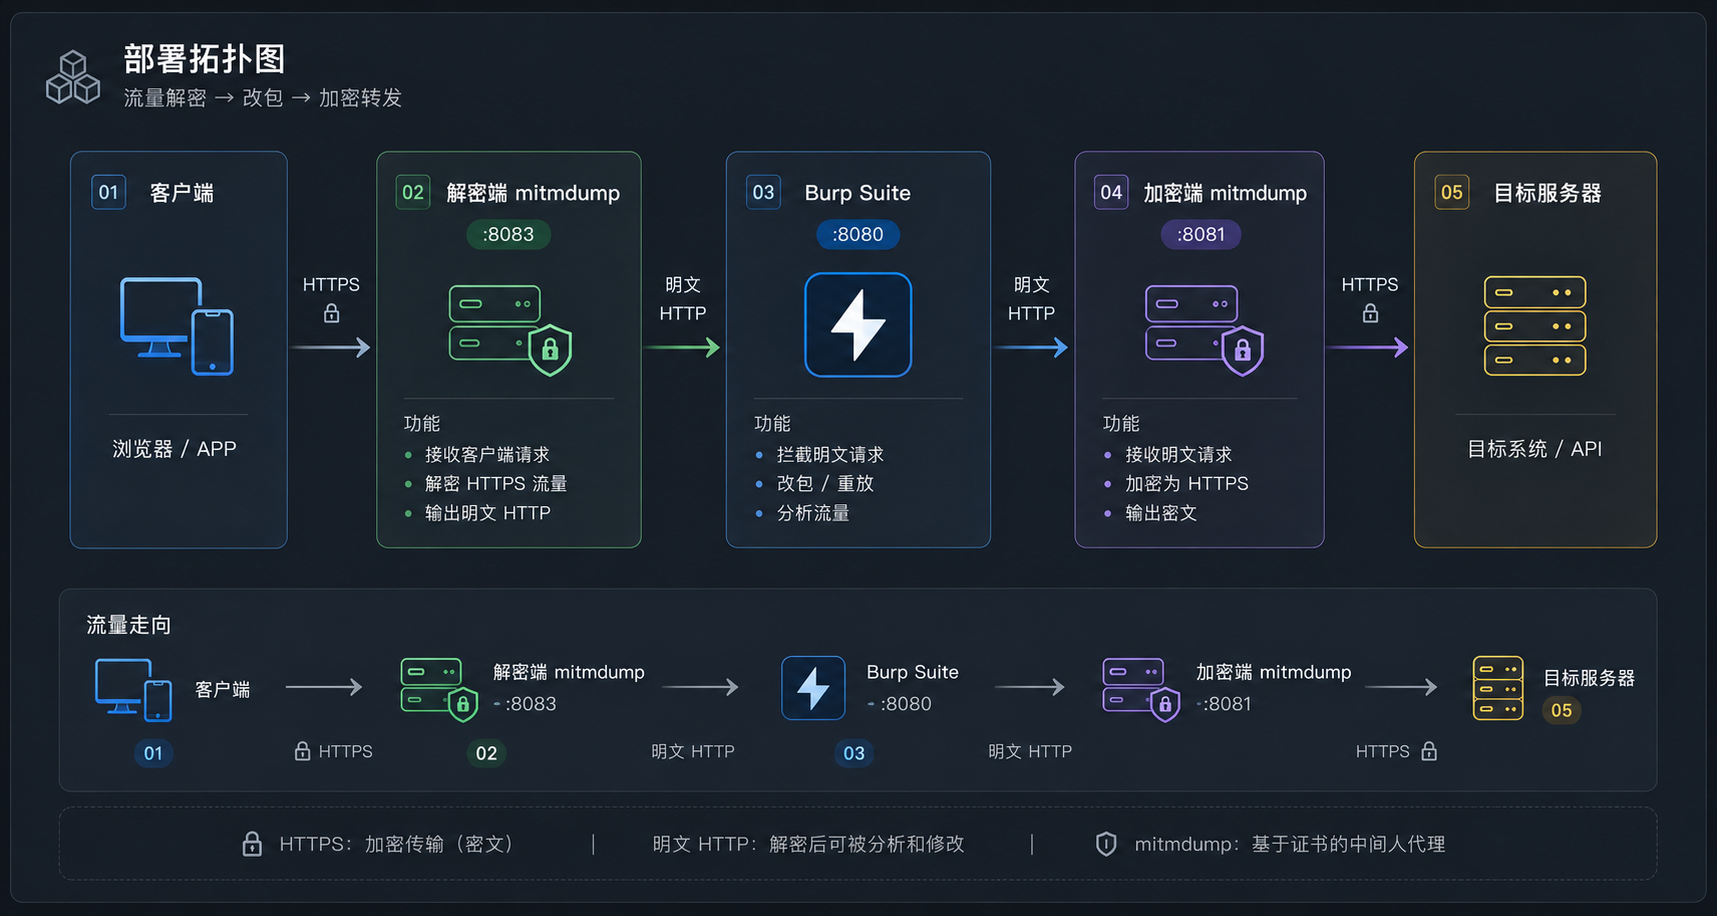Screen dimensions: 1717x916
Task: Click the 拦截明文请求 bullet
Action: 830,455
